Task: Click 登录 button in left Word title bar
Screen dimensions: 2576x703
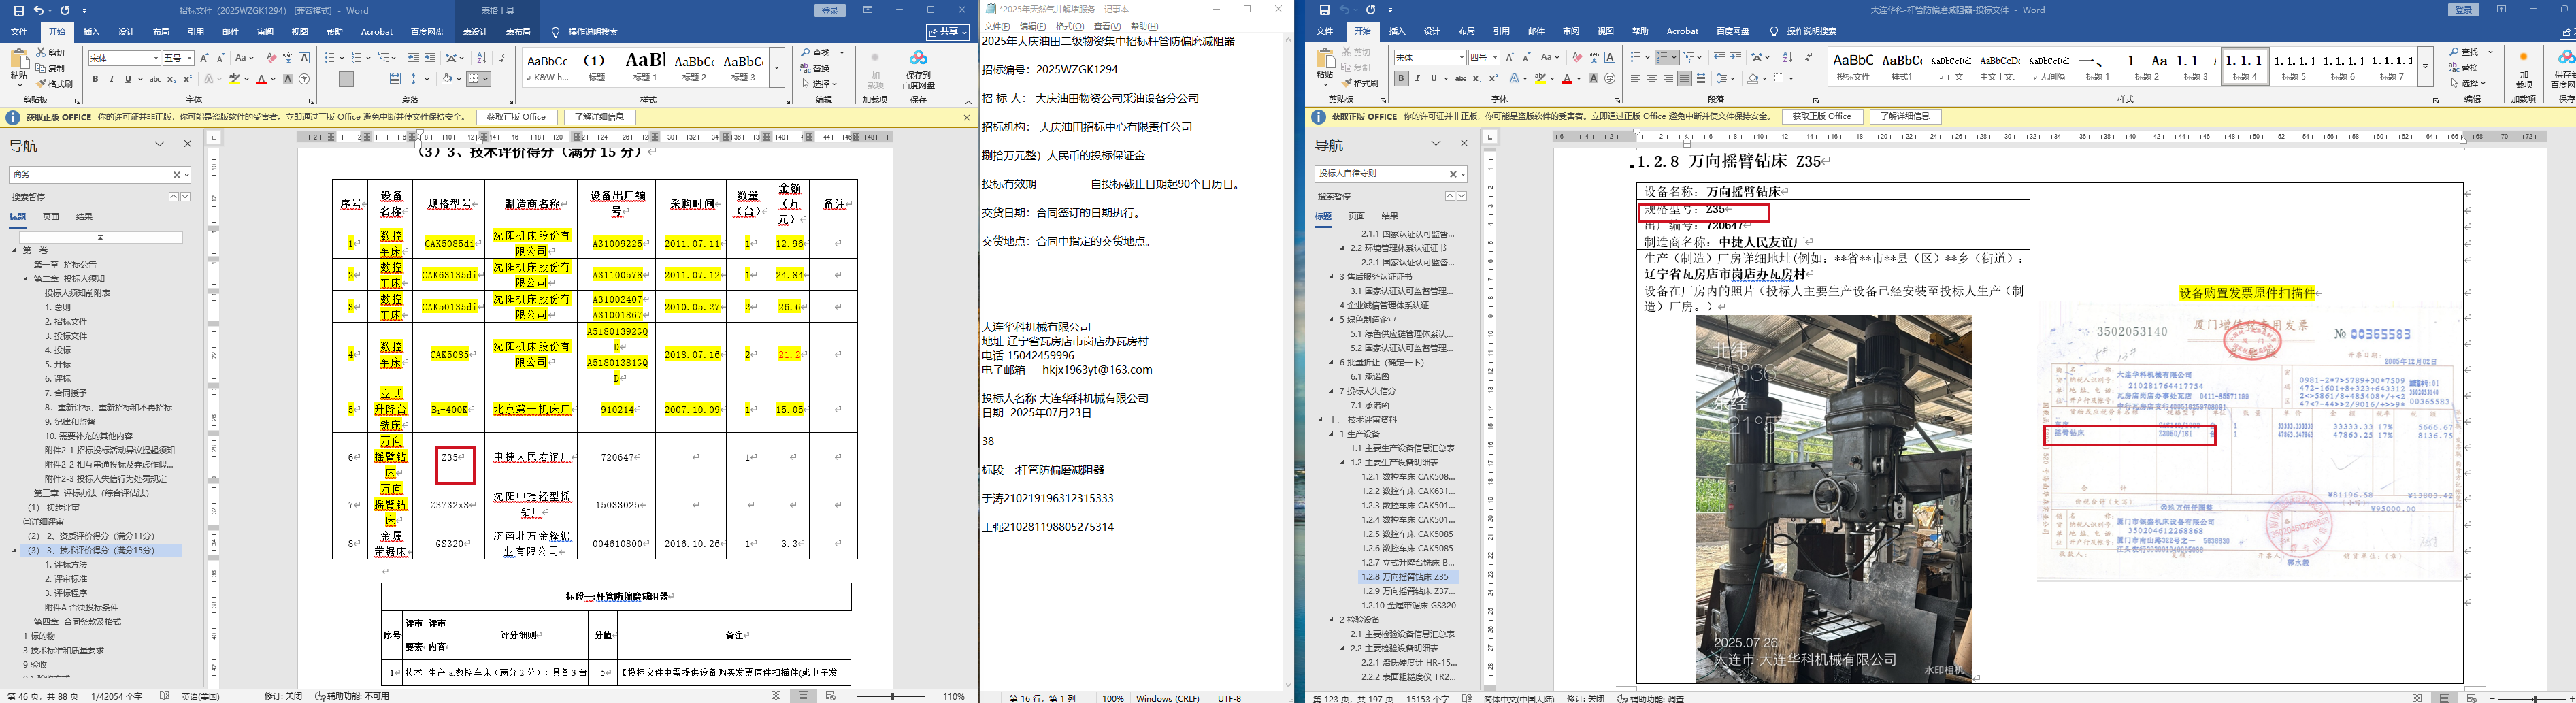Action: pyautogui.click(x=830, y=10)
